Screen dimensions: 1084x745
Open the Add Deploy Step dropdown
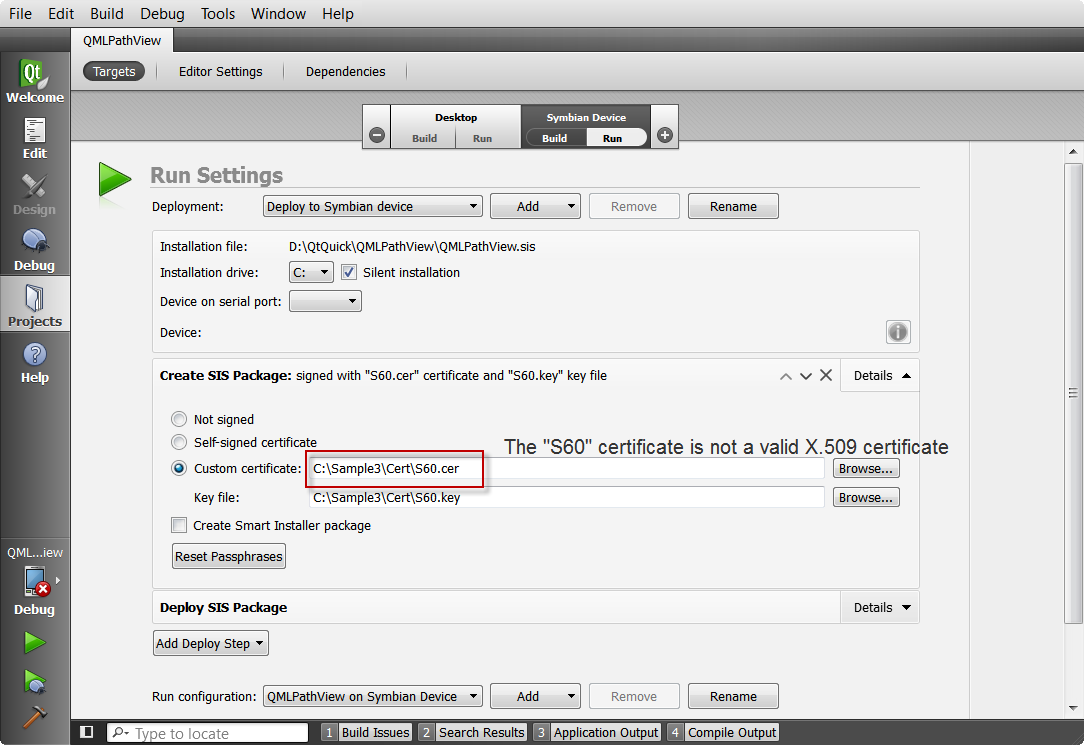210,643
